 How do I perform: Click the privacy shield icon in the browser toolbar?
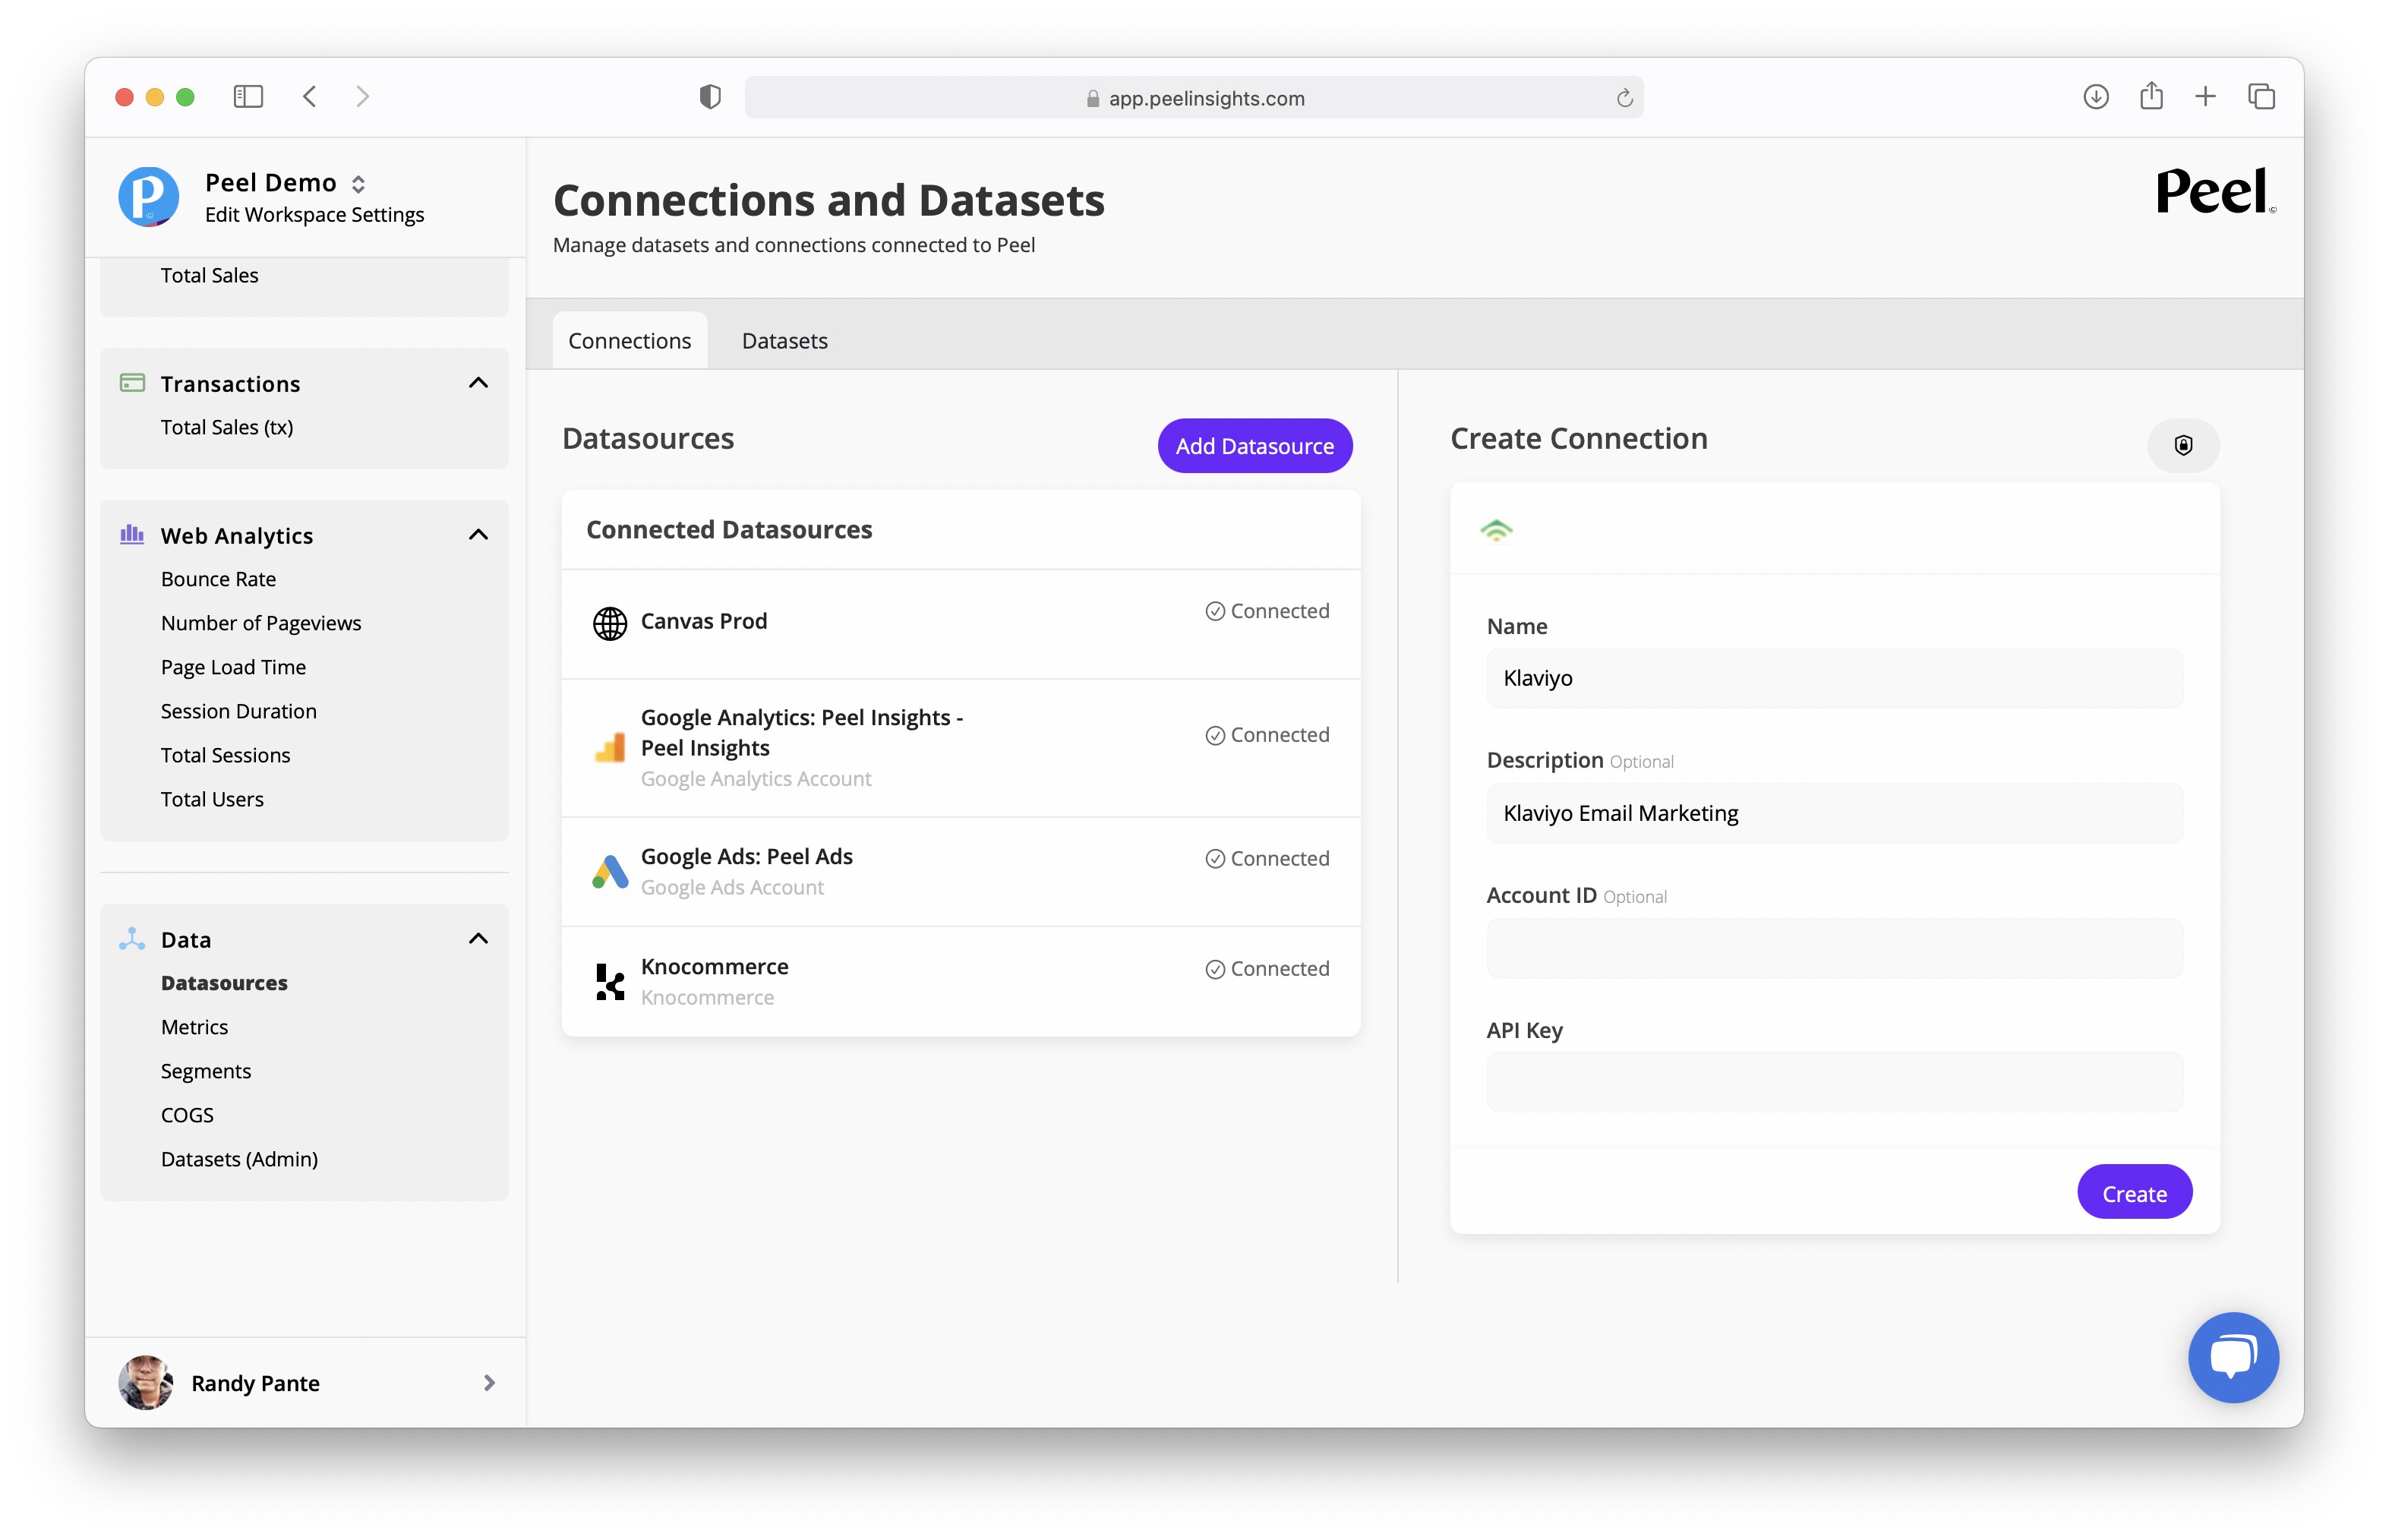[709, 97]
